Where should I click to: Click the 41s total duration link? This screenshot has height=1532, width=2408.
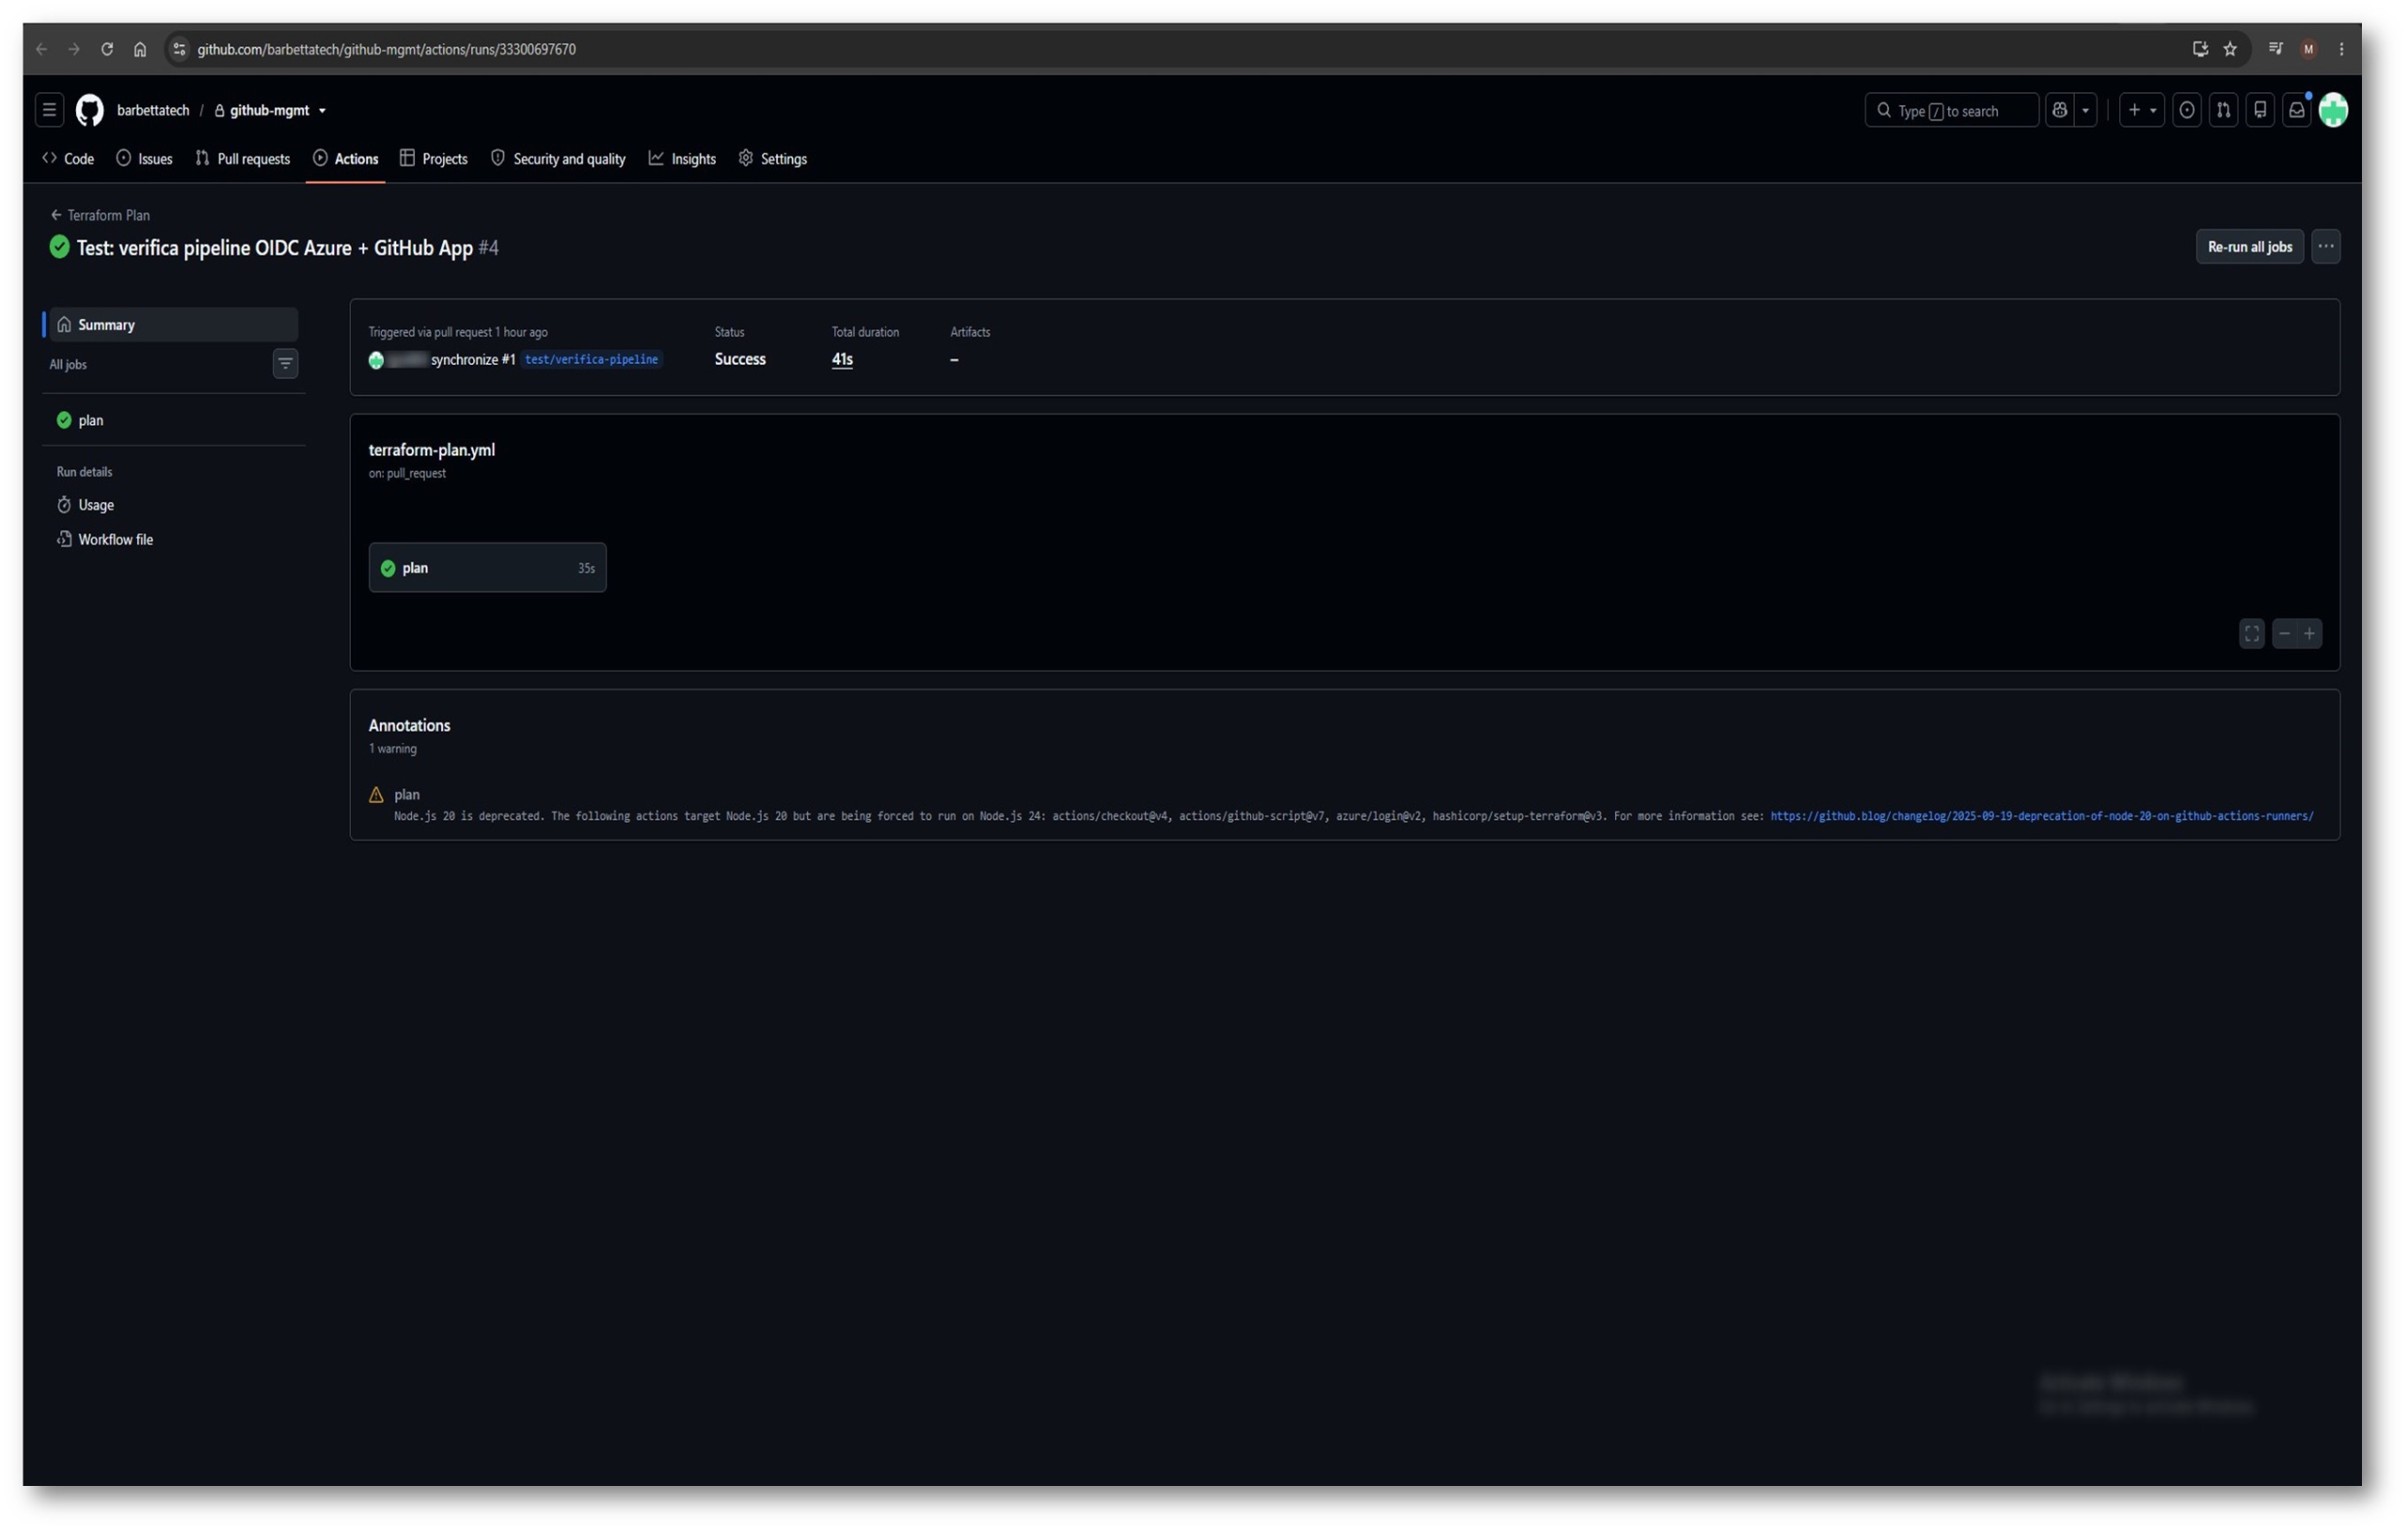tap(842, 360)
